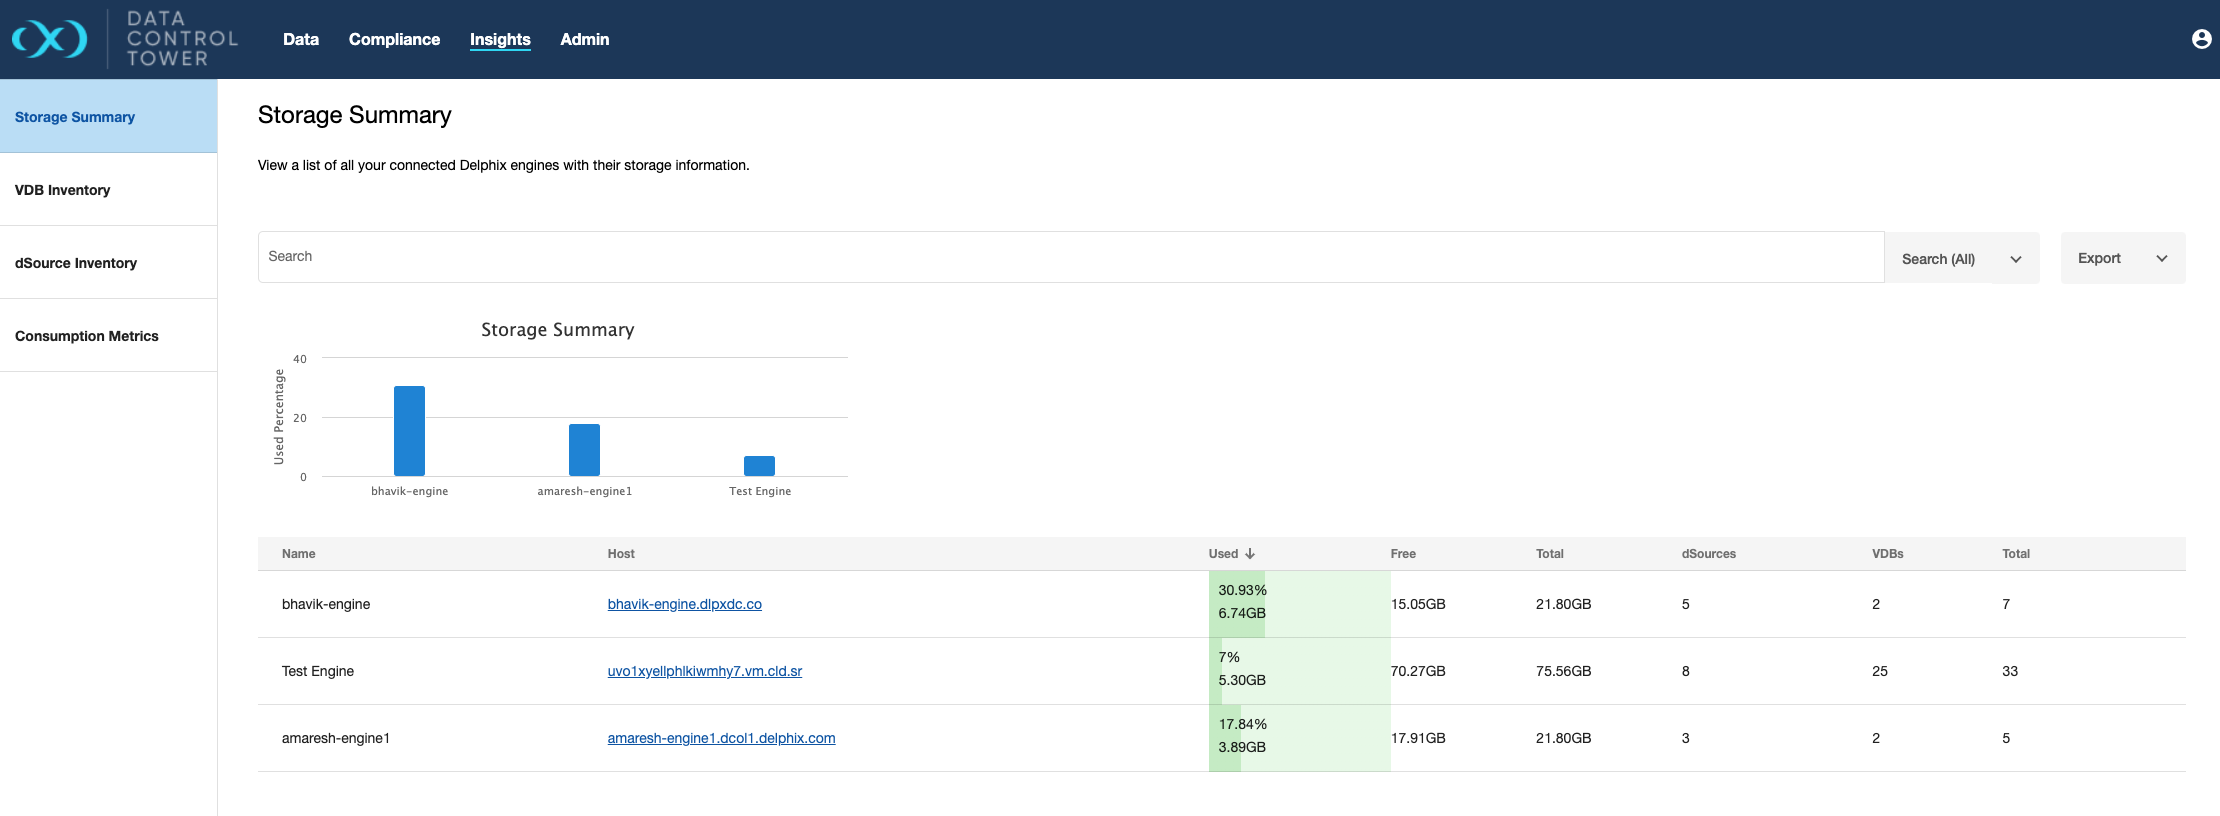The height and width of the screenshot is (816, 2220).
Task: Click inside the Search input field
Action: click(1070, 257)
